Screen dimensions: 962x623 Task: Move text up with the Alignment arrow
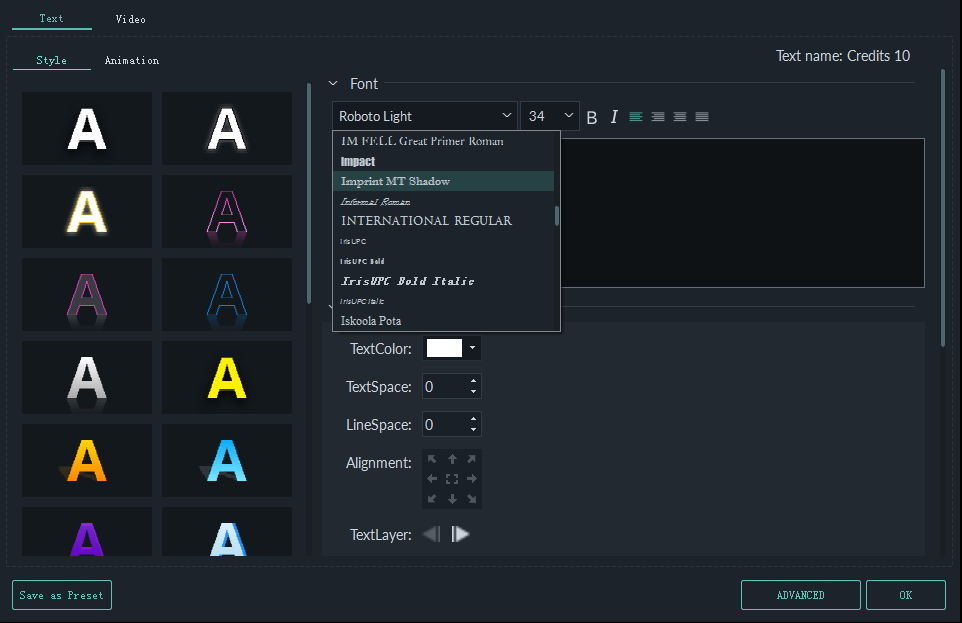(452, 459)
